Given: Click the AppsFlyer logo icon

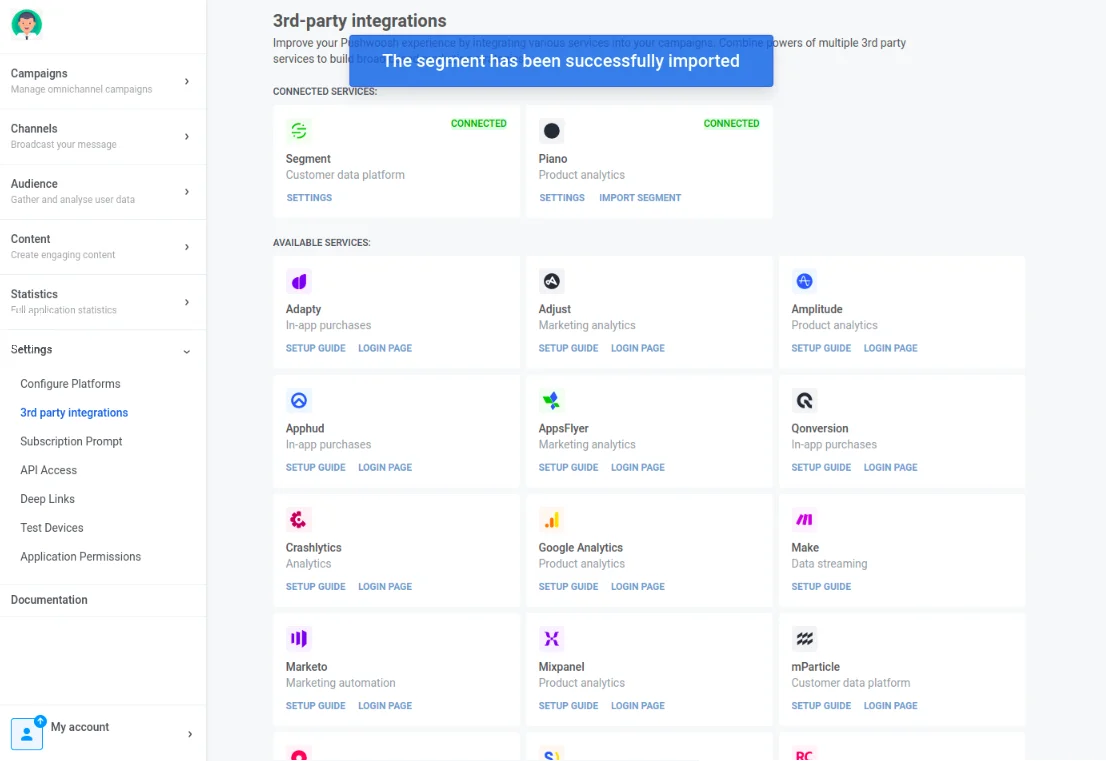Looking at the screenshot, I should [551, 401].
